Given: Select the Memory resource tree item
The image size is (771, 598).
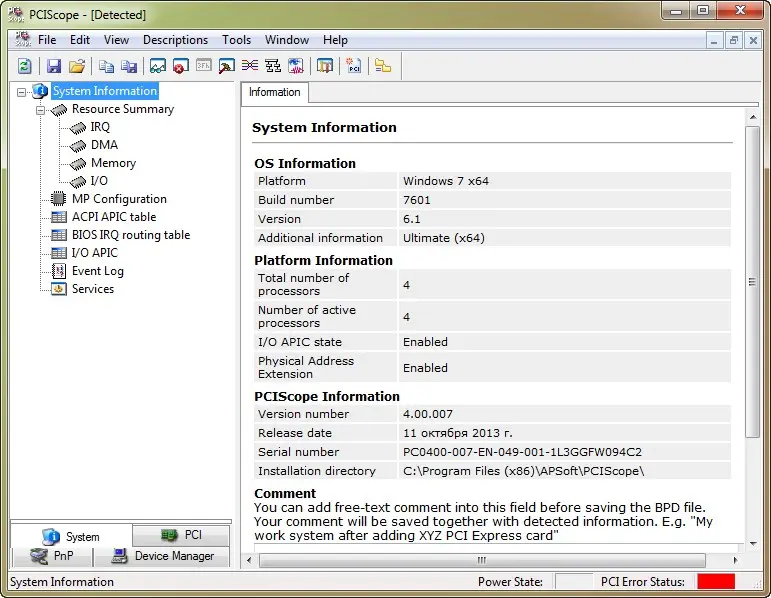Looking at the screenshot, I should click(113, 163).
